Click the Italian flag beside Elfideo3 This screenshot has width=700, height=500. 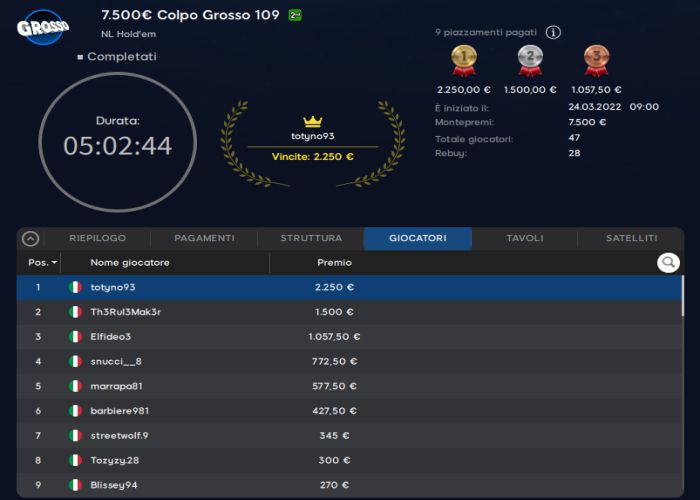[74, 337]
